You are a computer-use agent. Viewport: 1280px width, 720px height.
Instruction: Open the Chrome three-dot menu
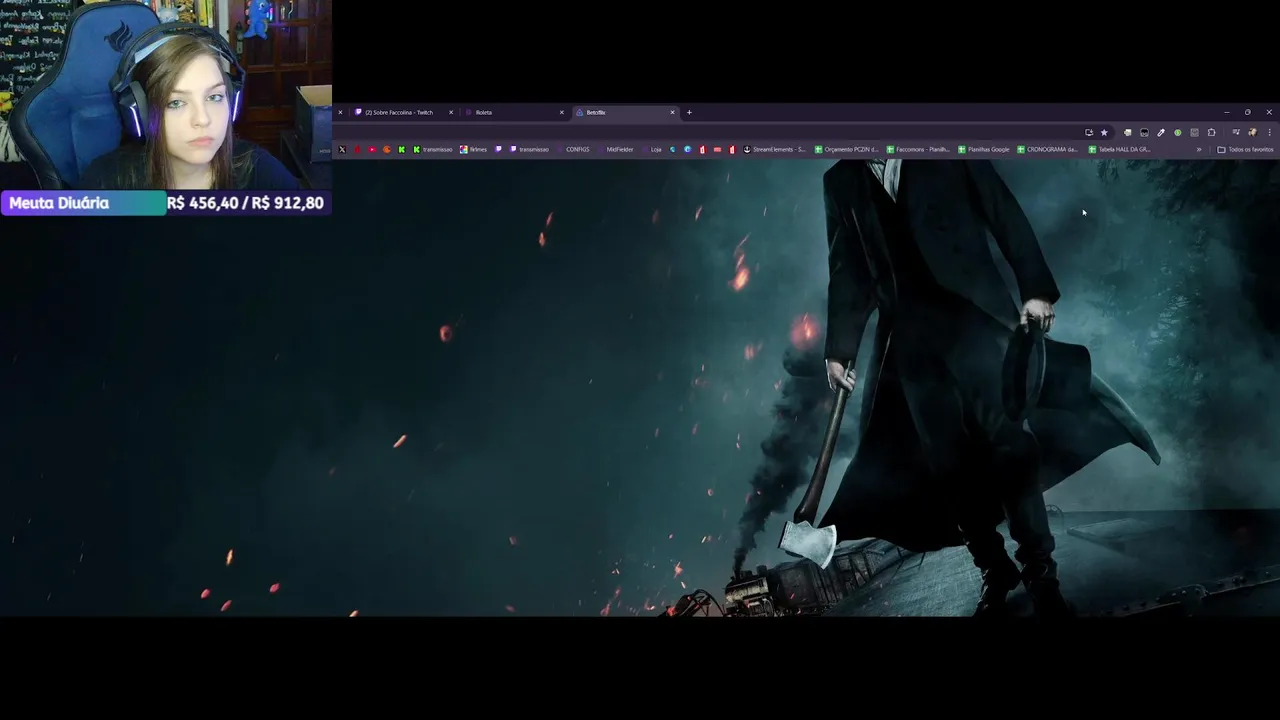tap(1269, 132)
